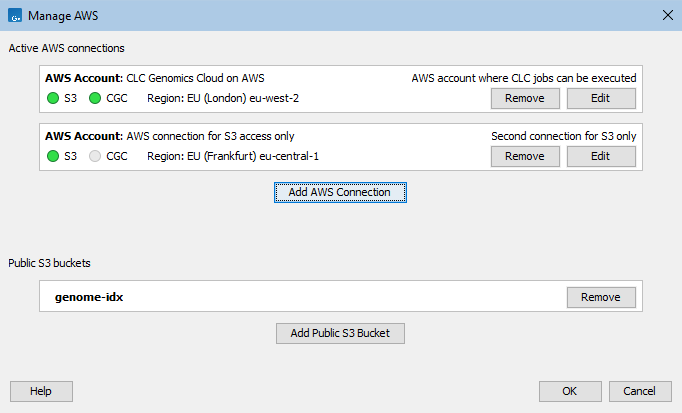The image size is (682, 413).
Task: Open the Help documentation
Action: 41,391
